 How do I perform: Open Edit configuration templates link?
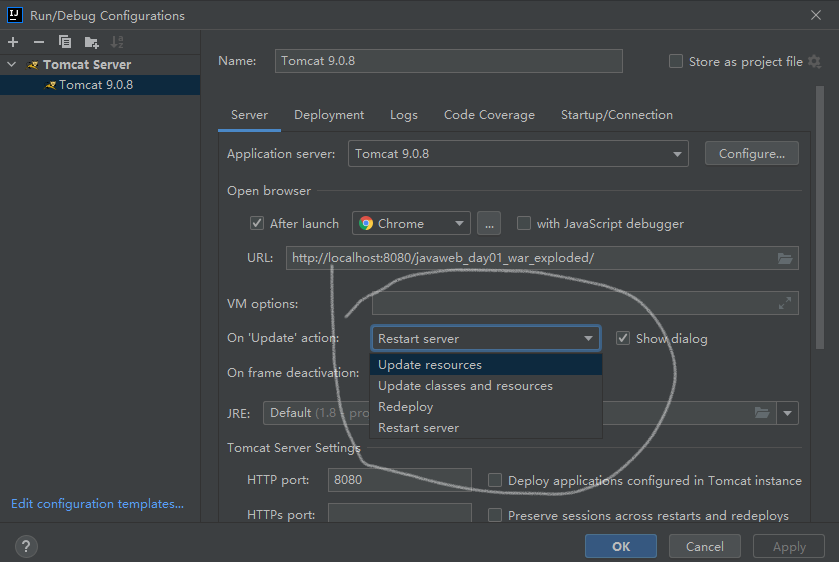97,504
